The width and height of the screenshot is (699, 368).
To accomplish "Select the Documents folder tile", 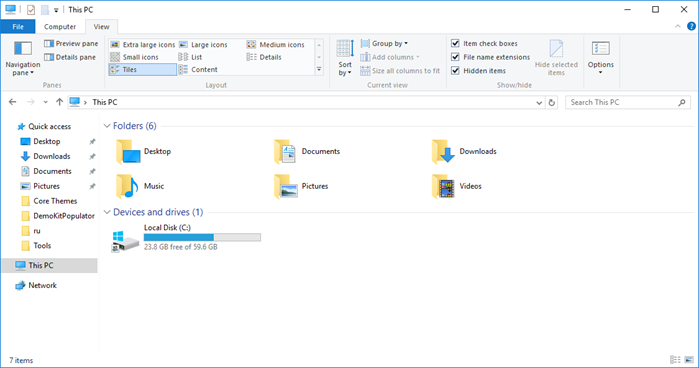I will coord(307,152).
